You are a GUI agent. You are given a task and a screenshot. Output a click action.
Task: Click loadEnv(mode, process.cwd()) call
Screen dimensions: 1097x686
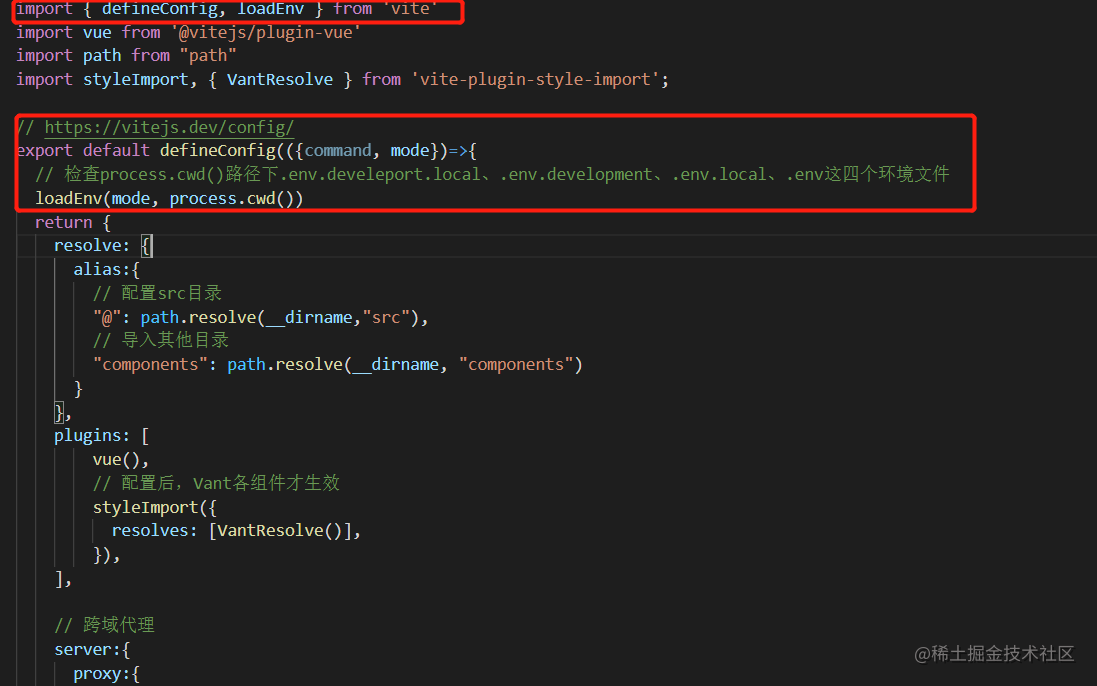pyautogui.click(x=169, y=199)
